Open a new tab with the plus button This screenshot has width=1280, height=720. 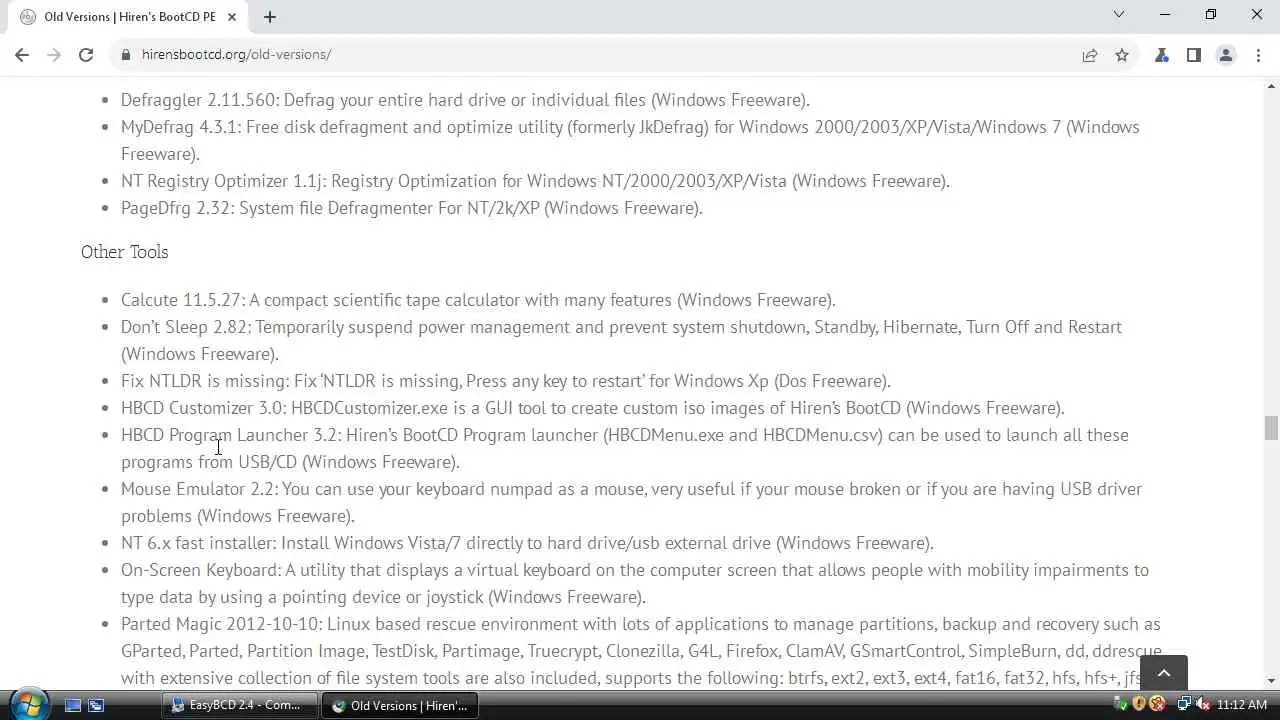click(x=270, y=16)
